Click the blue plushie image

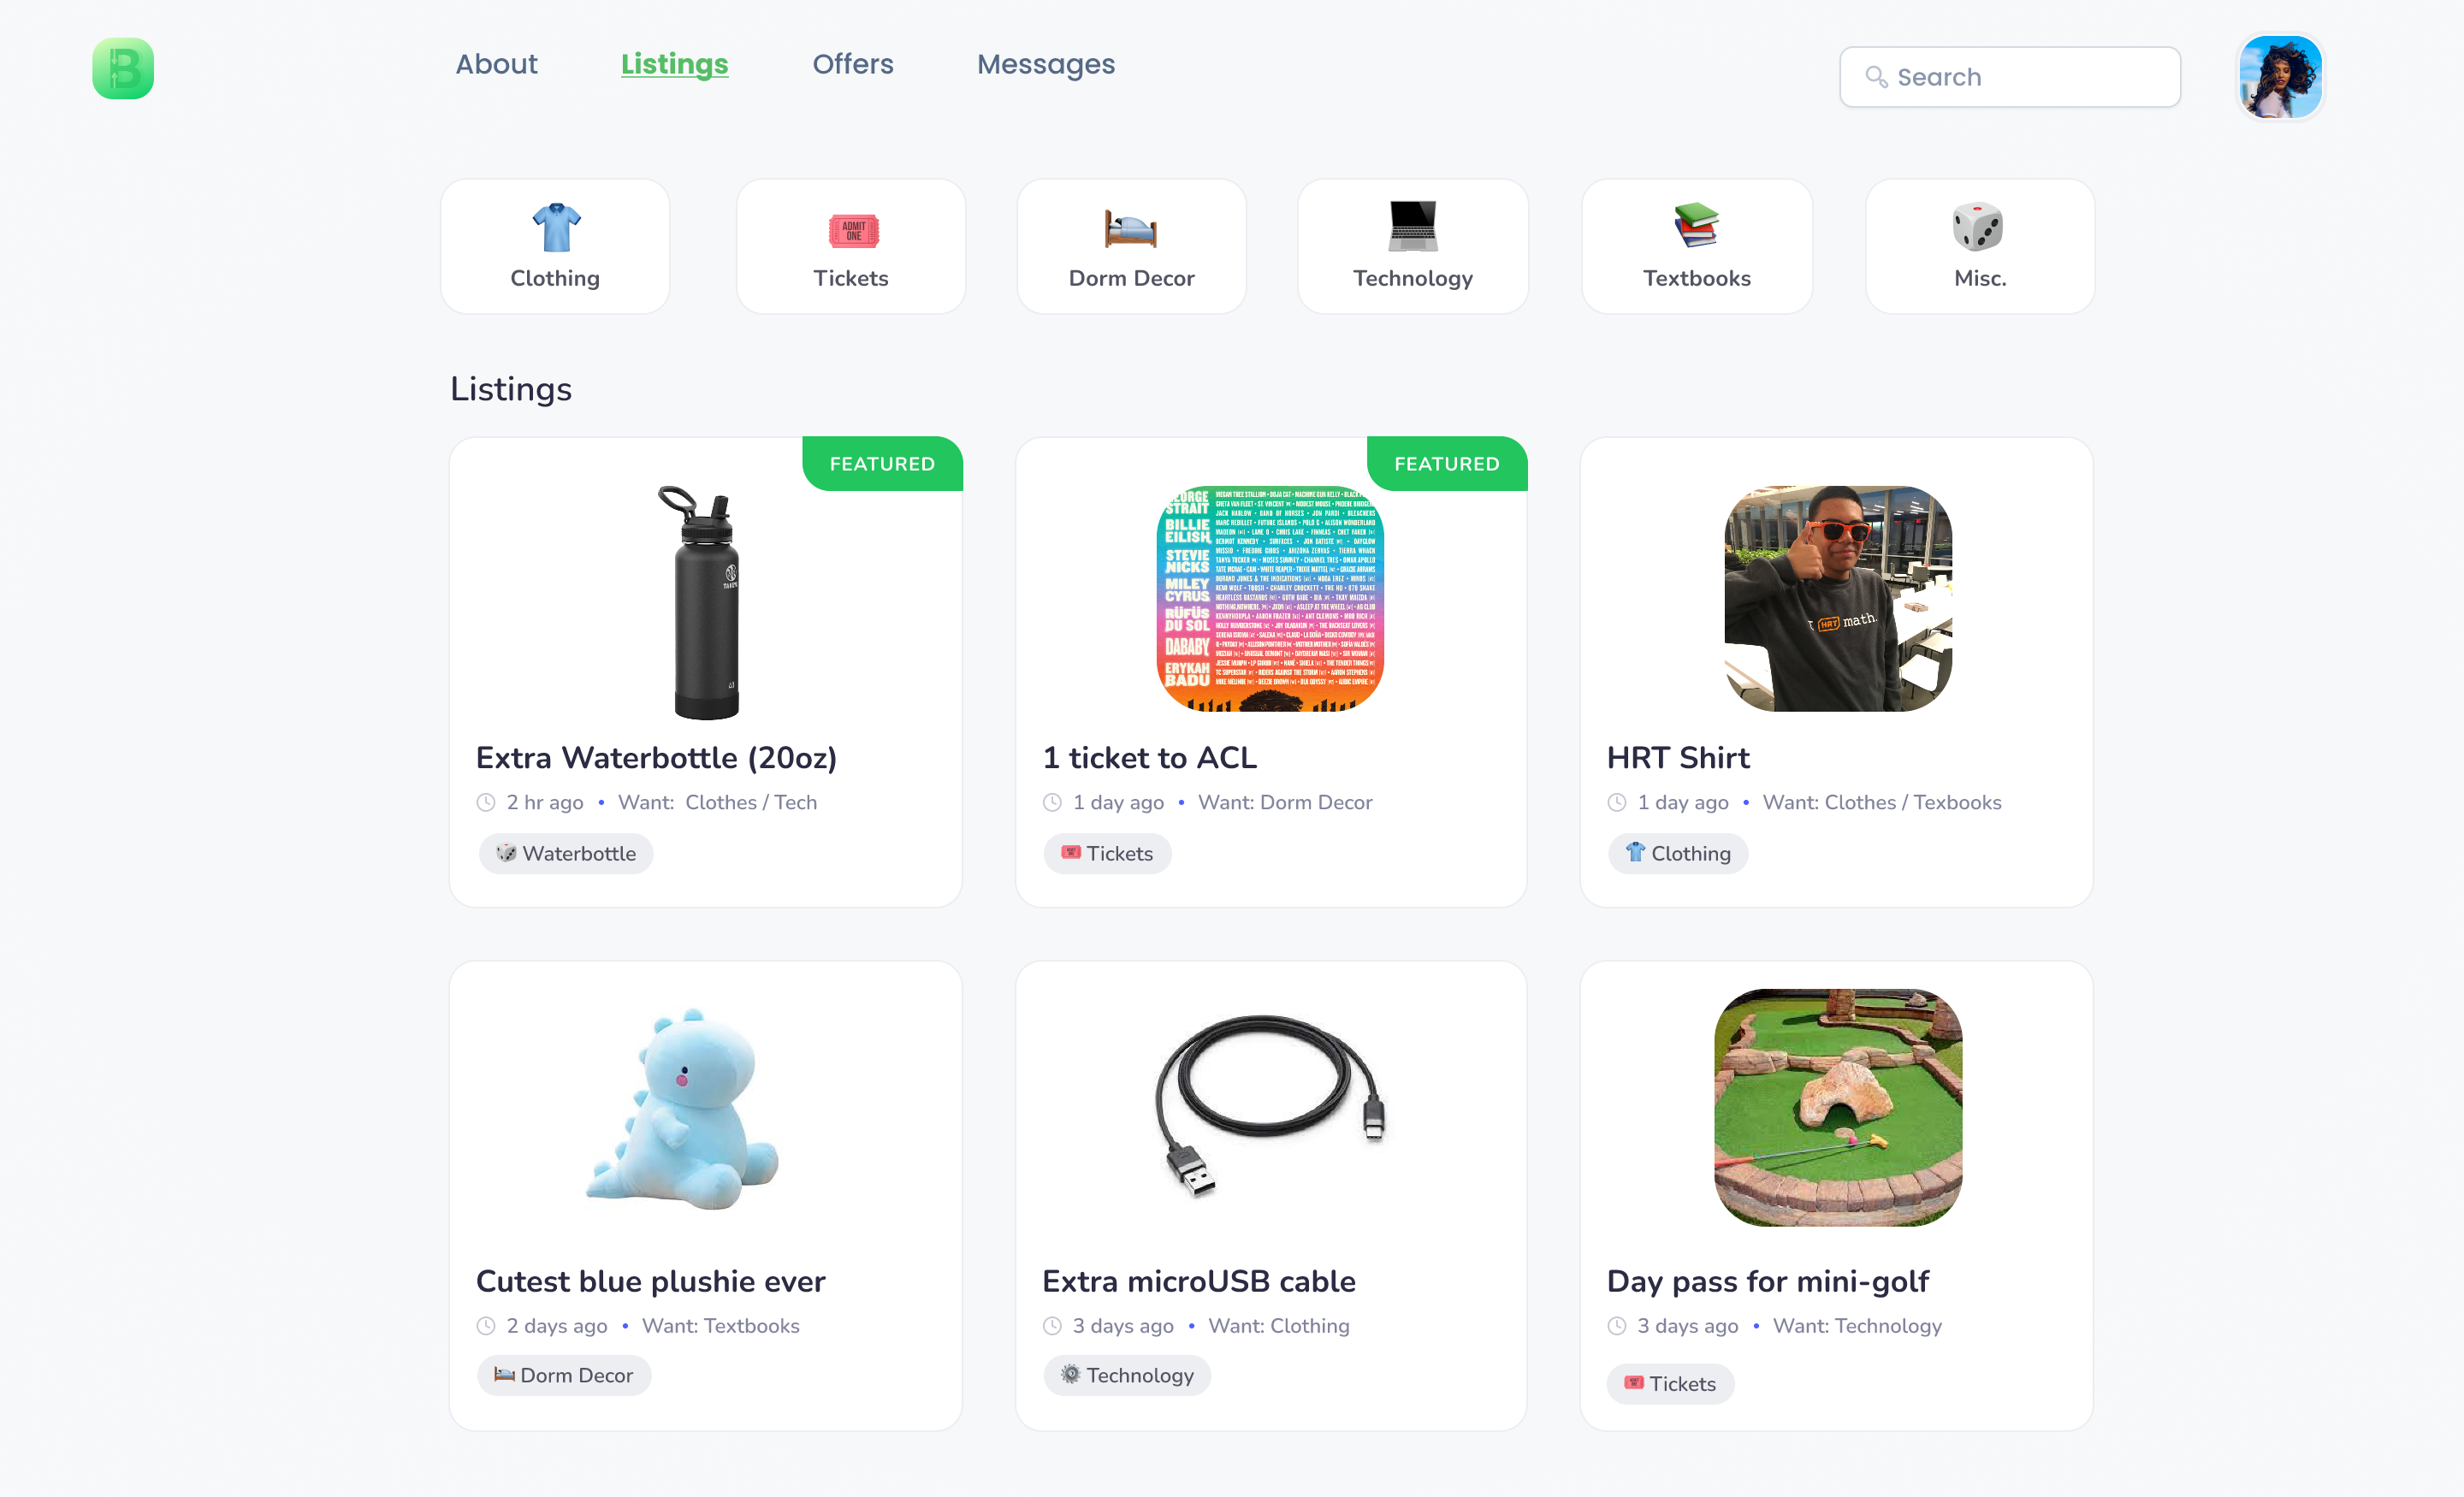coord(683,1108)
